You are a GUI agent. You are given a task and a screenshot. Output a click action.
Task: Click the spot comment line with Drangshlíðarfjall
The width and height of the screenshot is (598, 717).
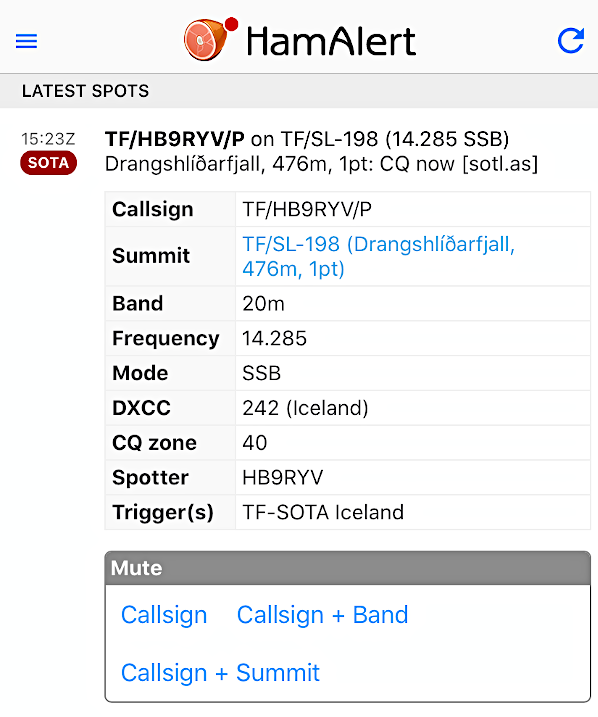[x=321, y=164]
